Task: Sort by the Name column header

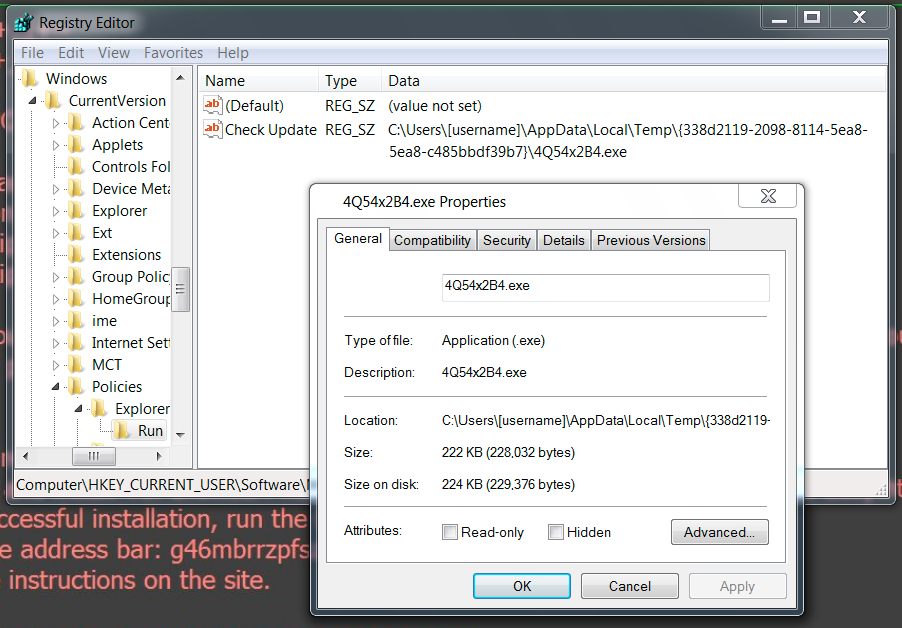Action: (258, 81)
